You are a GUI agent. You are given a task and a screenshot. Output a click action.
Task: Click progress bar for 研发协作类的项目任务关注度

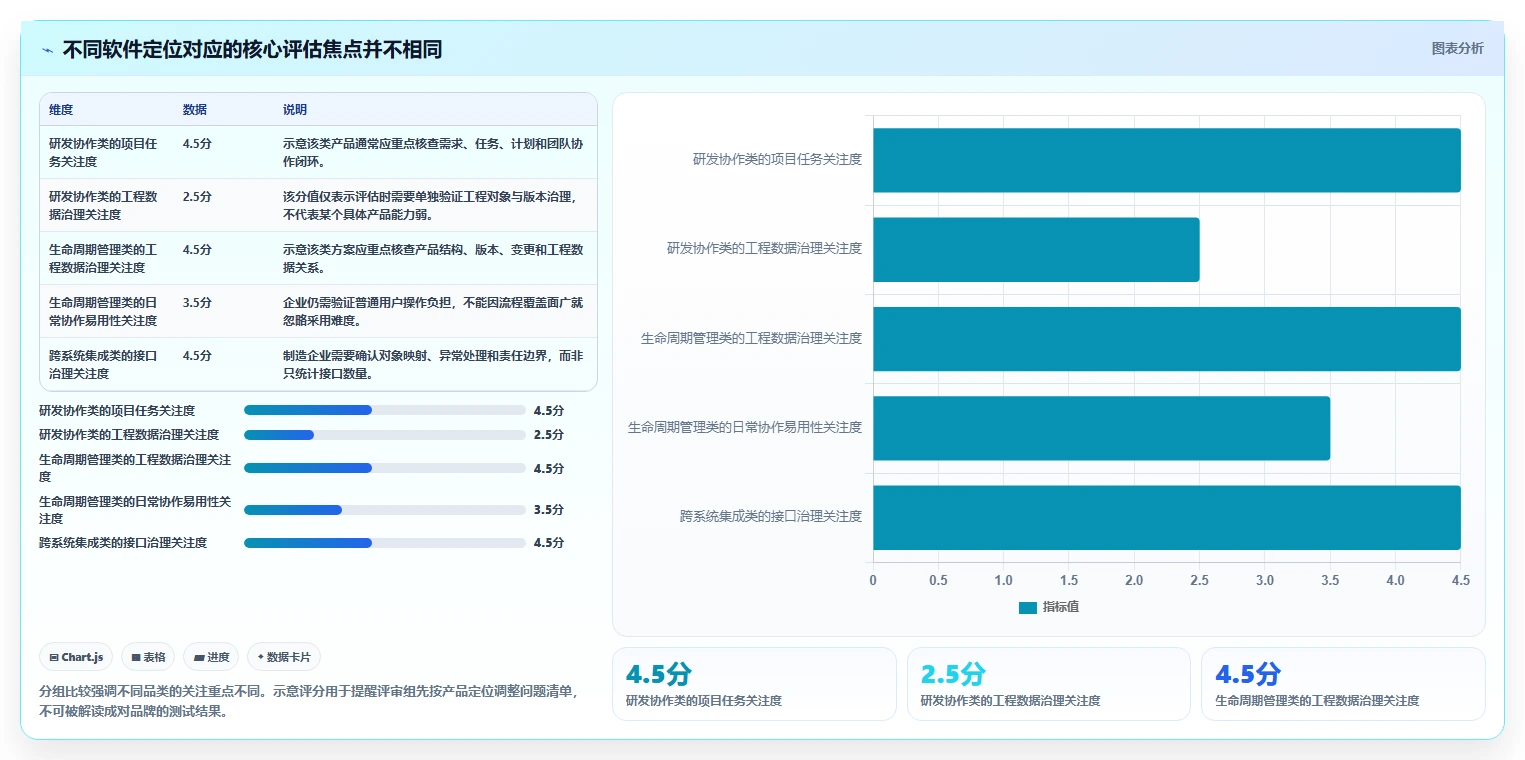coord(385,410)
